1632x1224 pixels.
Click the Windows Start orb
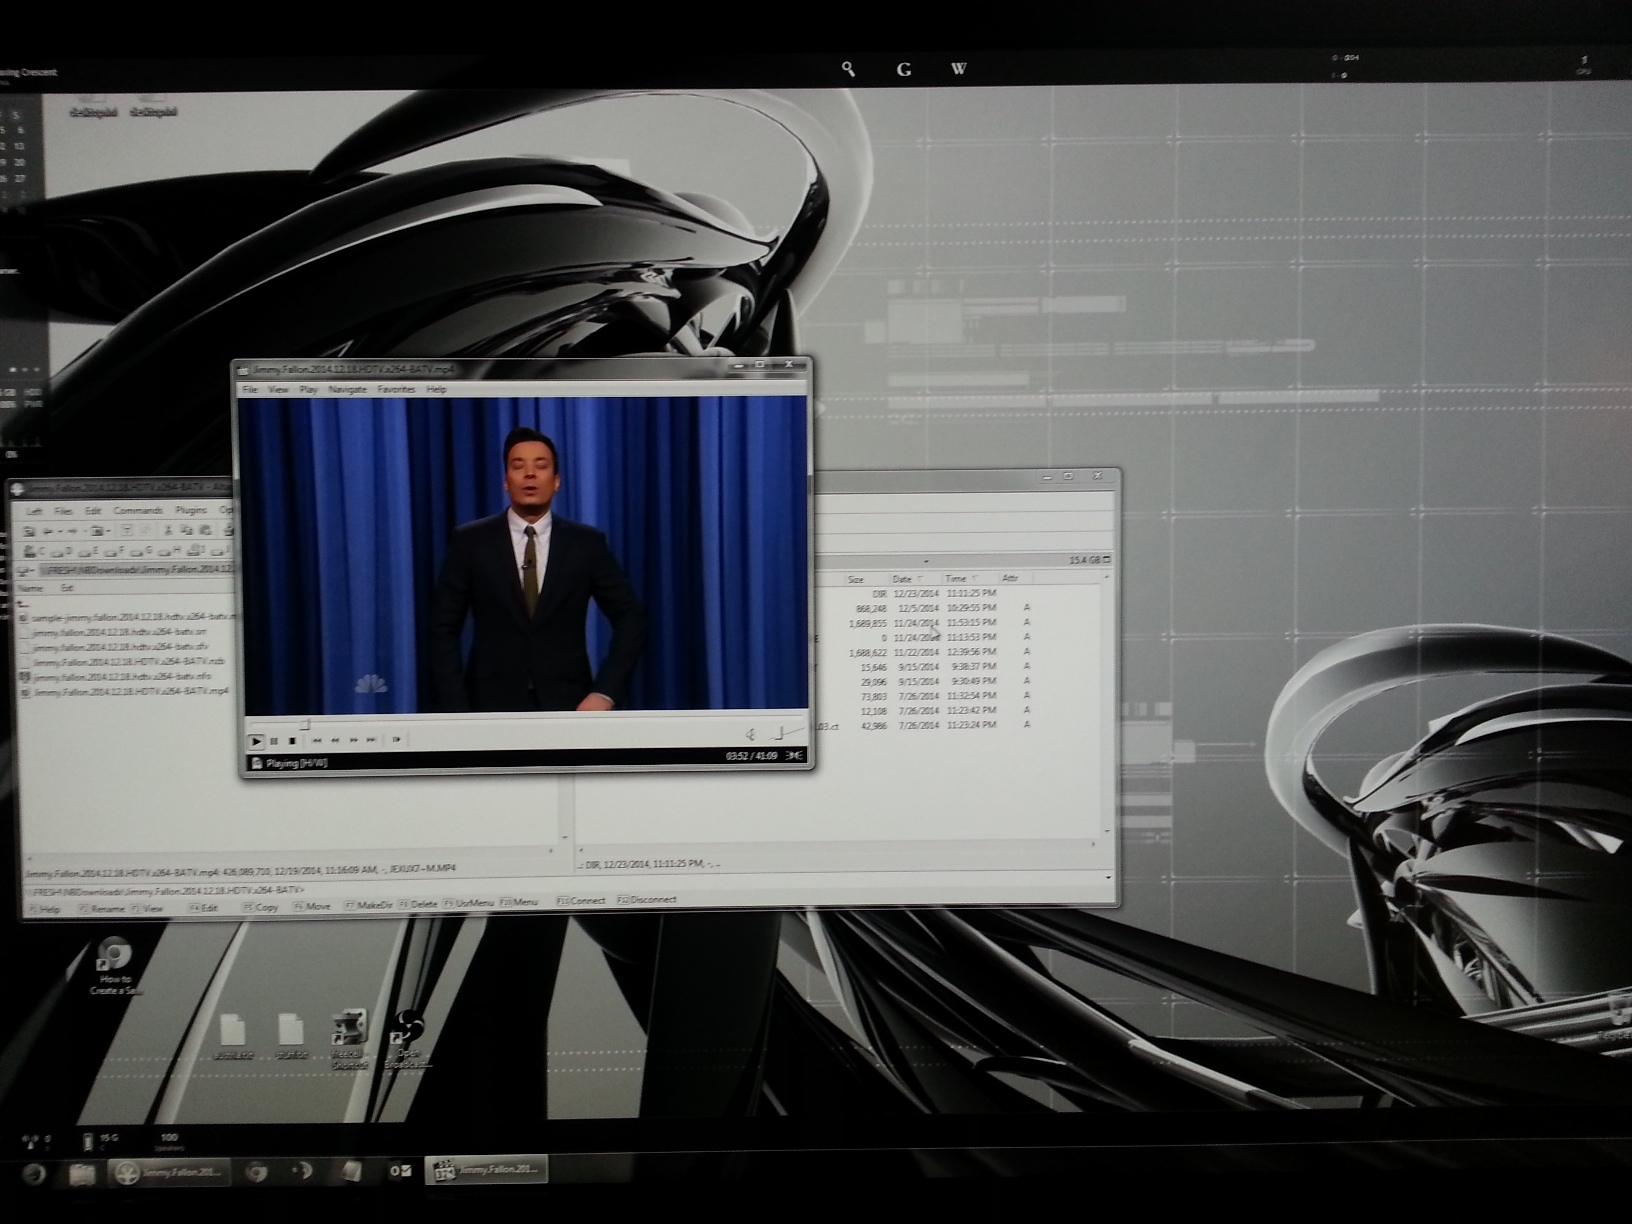pyautogui.click(x=34, y=1173)
